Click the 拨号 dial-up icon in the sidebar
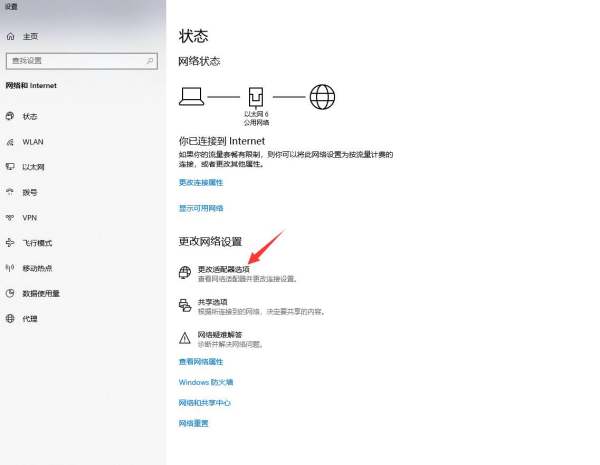 [x=10, y=192]
